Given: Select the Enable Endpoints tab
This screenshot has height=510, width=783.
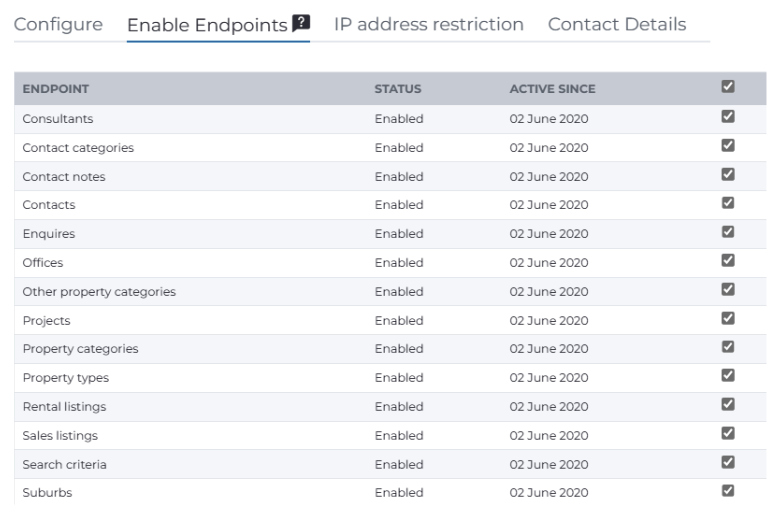Looking at the screenshot, I should click(207, 25).
